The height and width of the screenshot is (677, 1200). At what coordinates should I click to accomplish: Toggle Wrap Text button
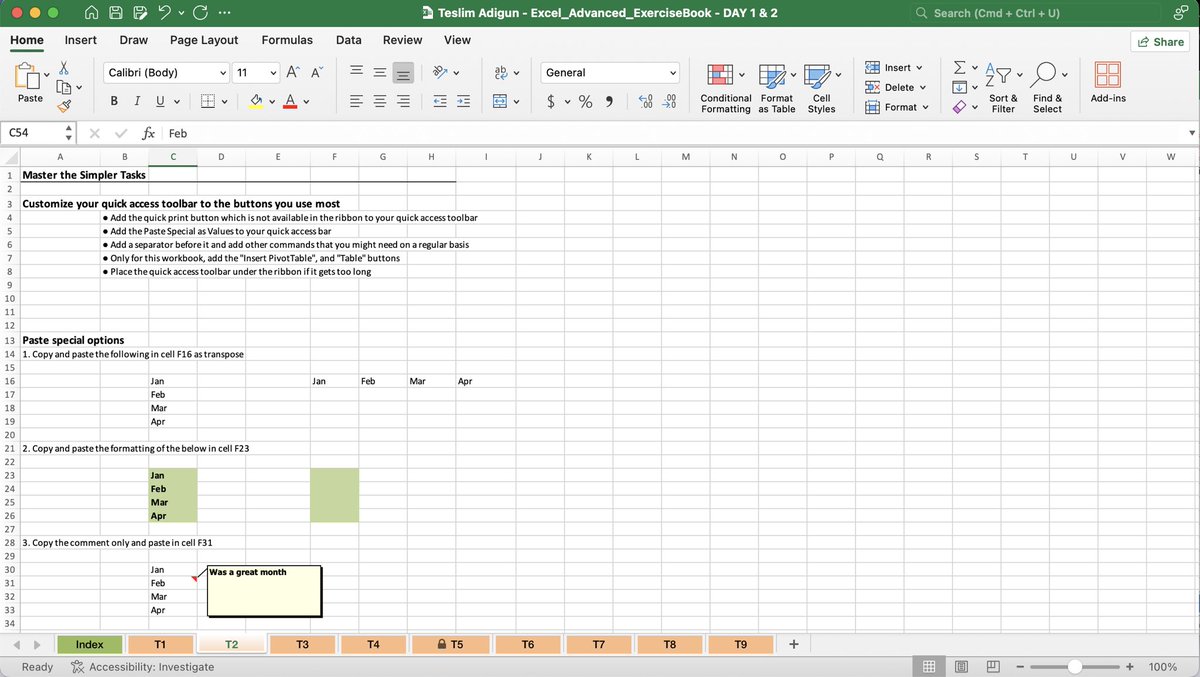click(x=500, y=72)
